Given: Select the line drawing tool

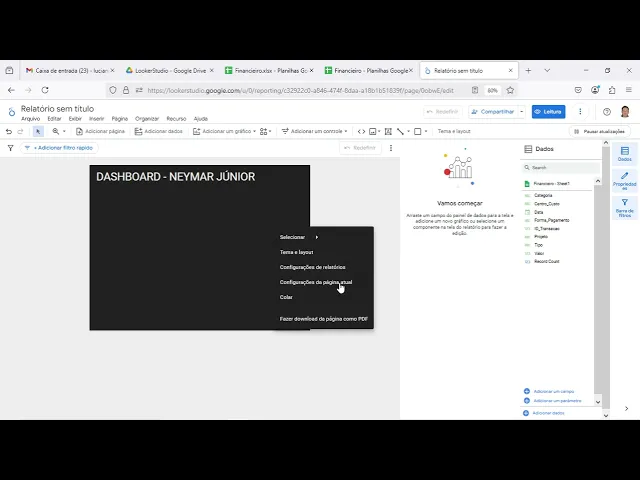Looking at the screenshot, I should pyautogui.click(x=400, y=131).
